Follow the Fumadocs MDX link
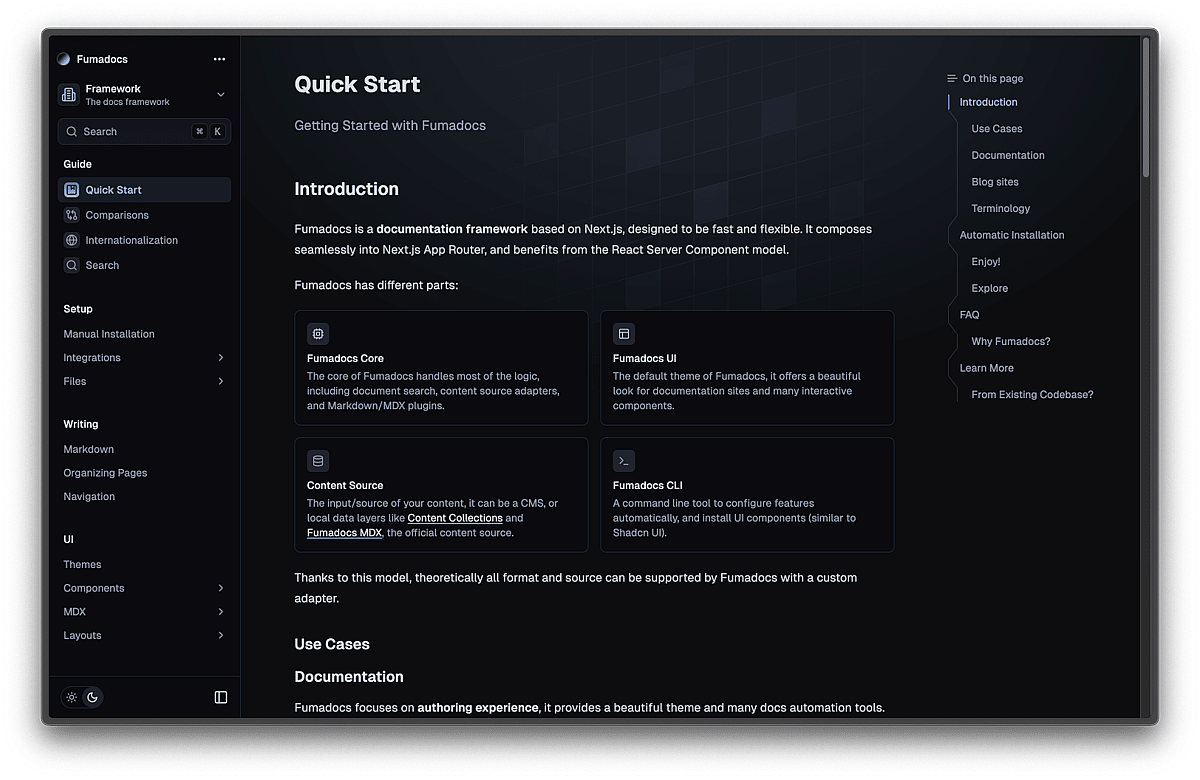The width and height of the screenshot is (1200, 780). pos(344,533)
